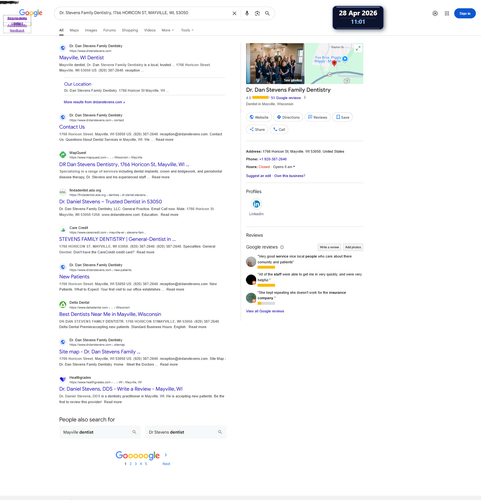This screenshot has width=487, height=500.
Task: Click MapQuest favicon beside the result
Action: click(63, 155)
